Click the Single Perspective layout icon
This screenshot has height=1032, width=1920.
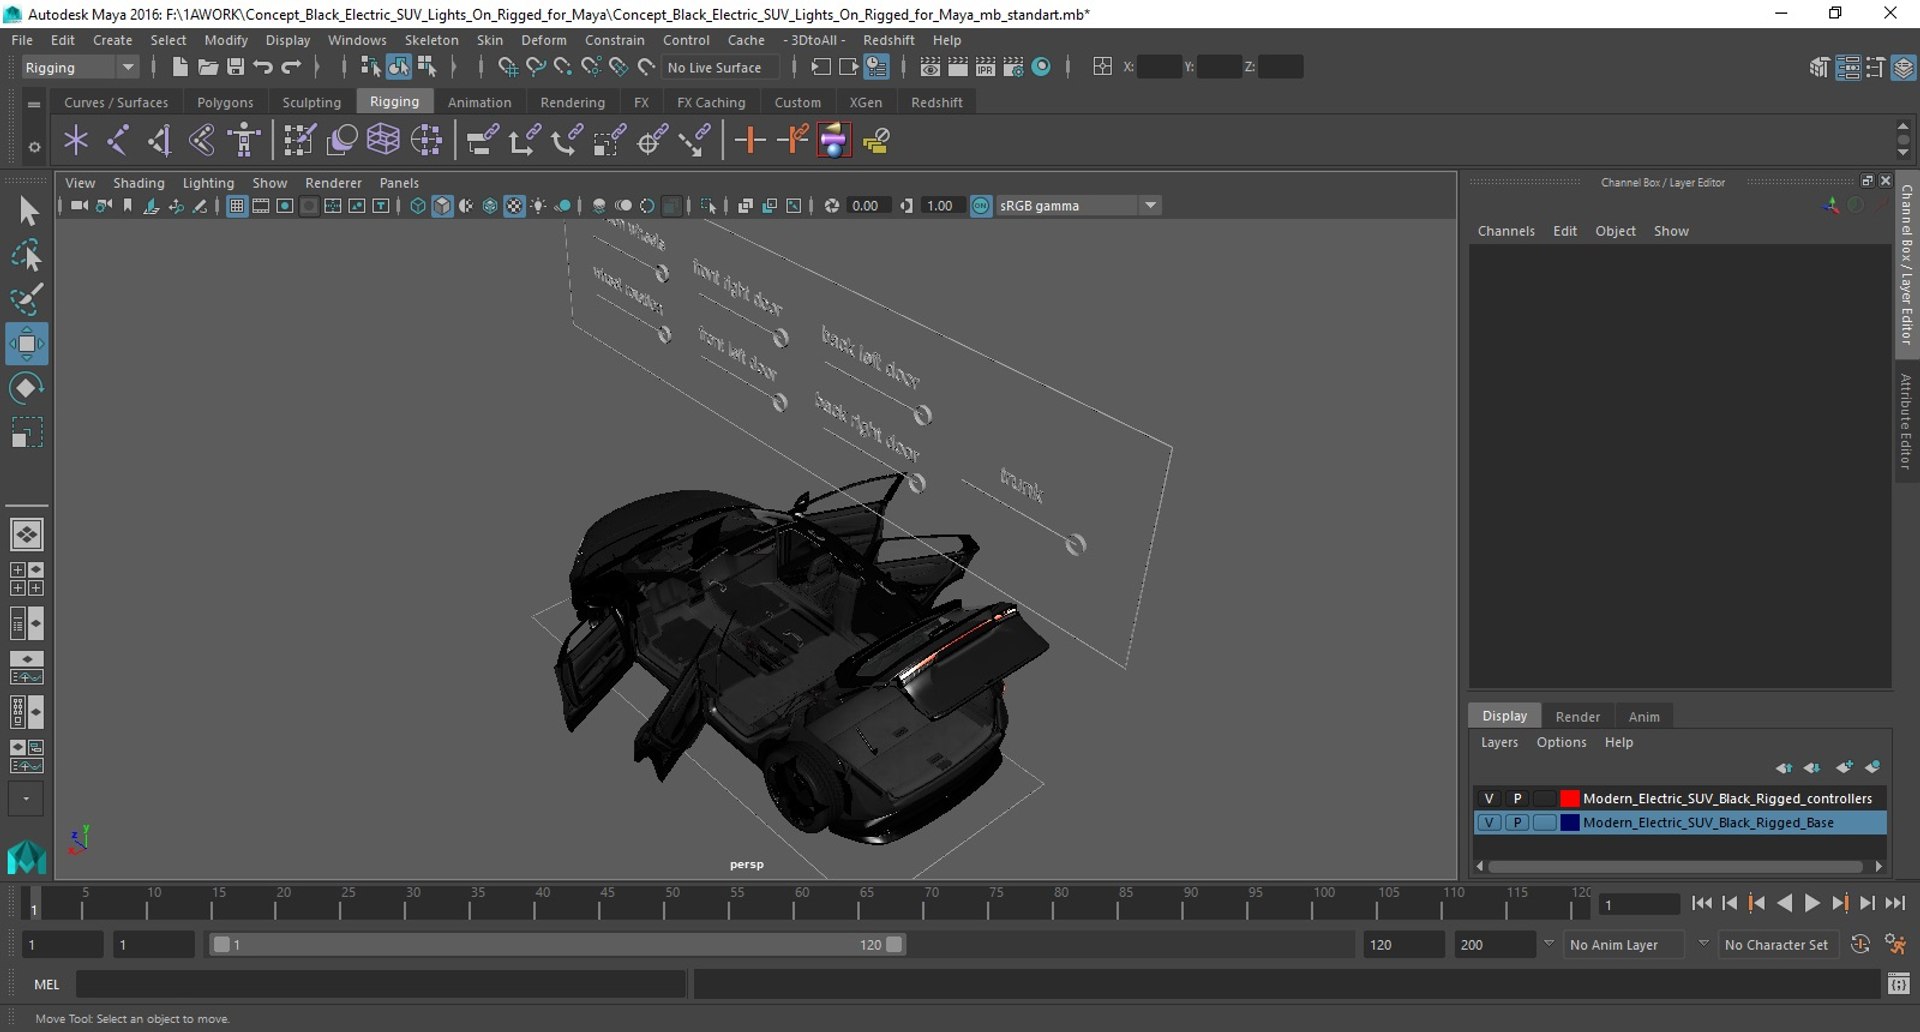[x=27, y=535]
